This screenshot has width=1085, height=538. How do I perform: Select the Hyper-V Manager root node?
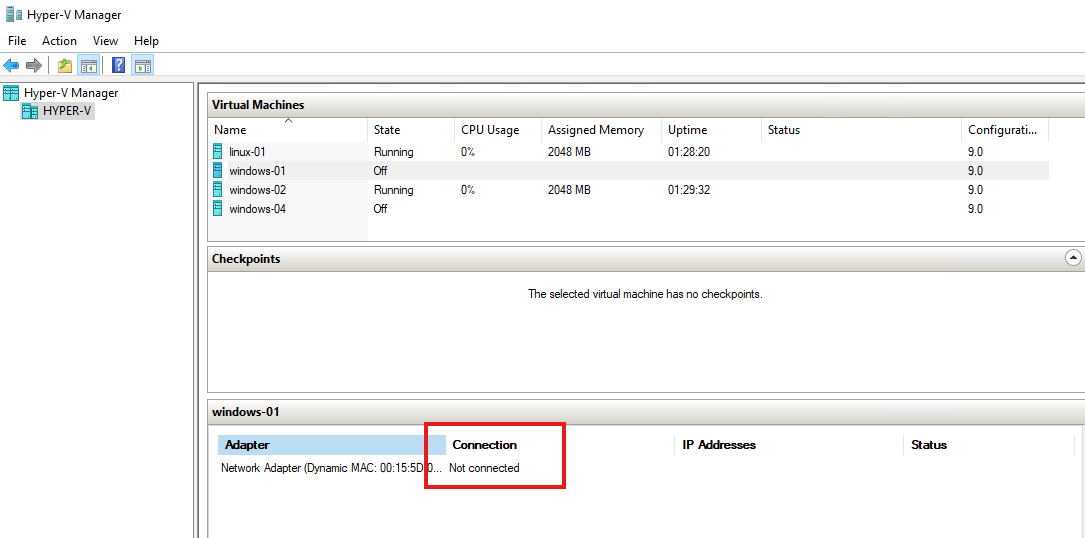pos(70,93)
